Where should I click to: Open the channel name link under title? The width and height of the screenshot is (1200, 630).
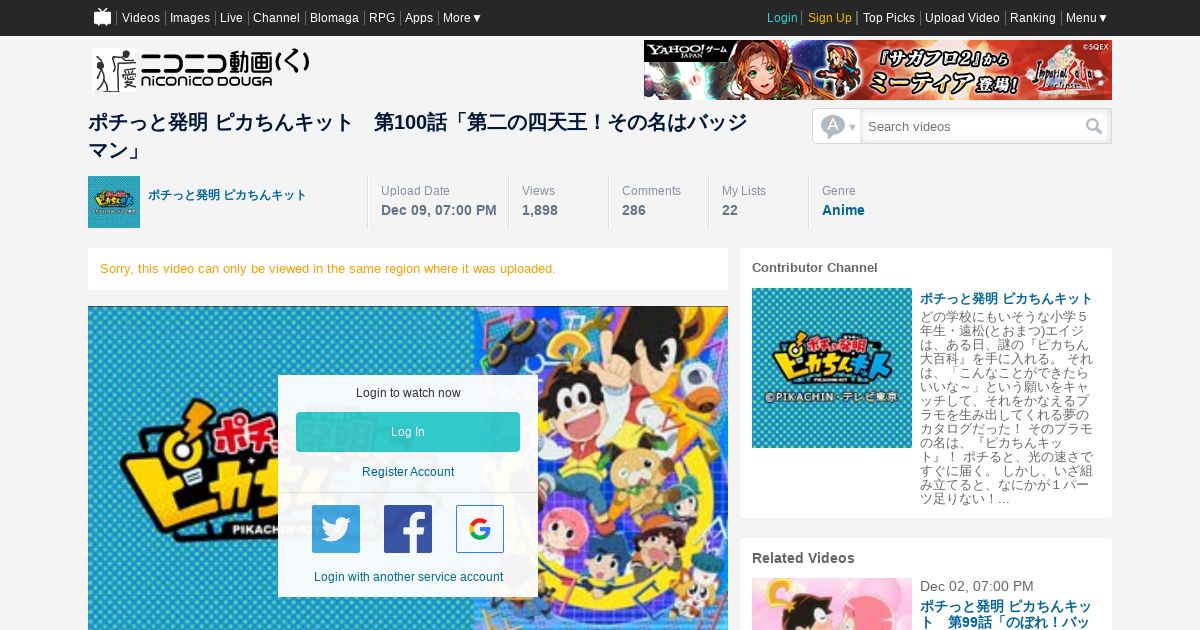click(x=227, y=195)
